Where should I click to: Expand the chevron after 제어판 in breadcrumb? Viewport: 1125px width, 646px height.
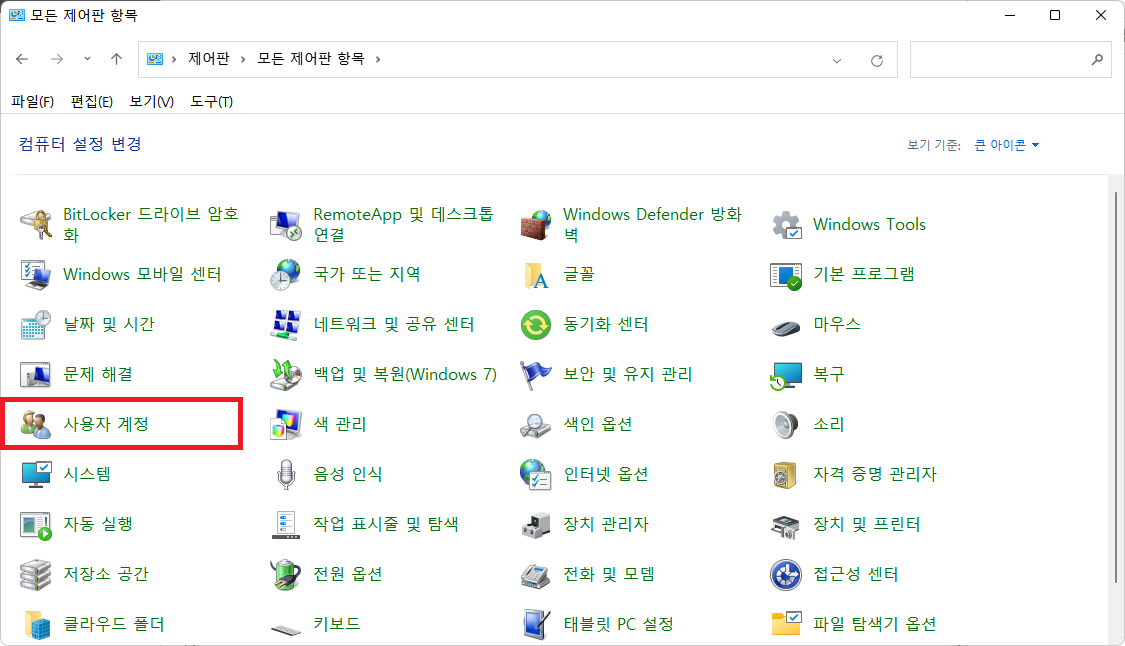tap(243, 59)
